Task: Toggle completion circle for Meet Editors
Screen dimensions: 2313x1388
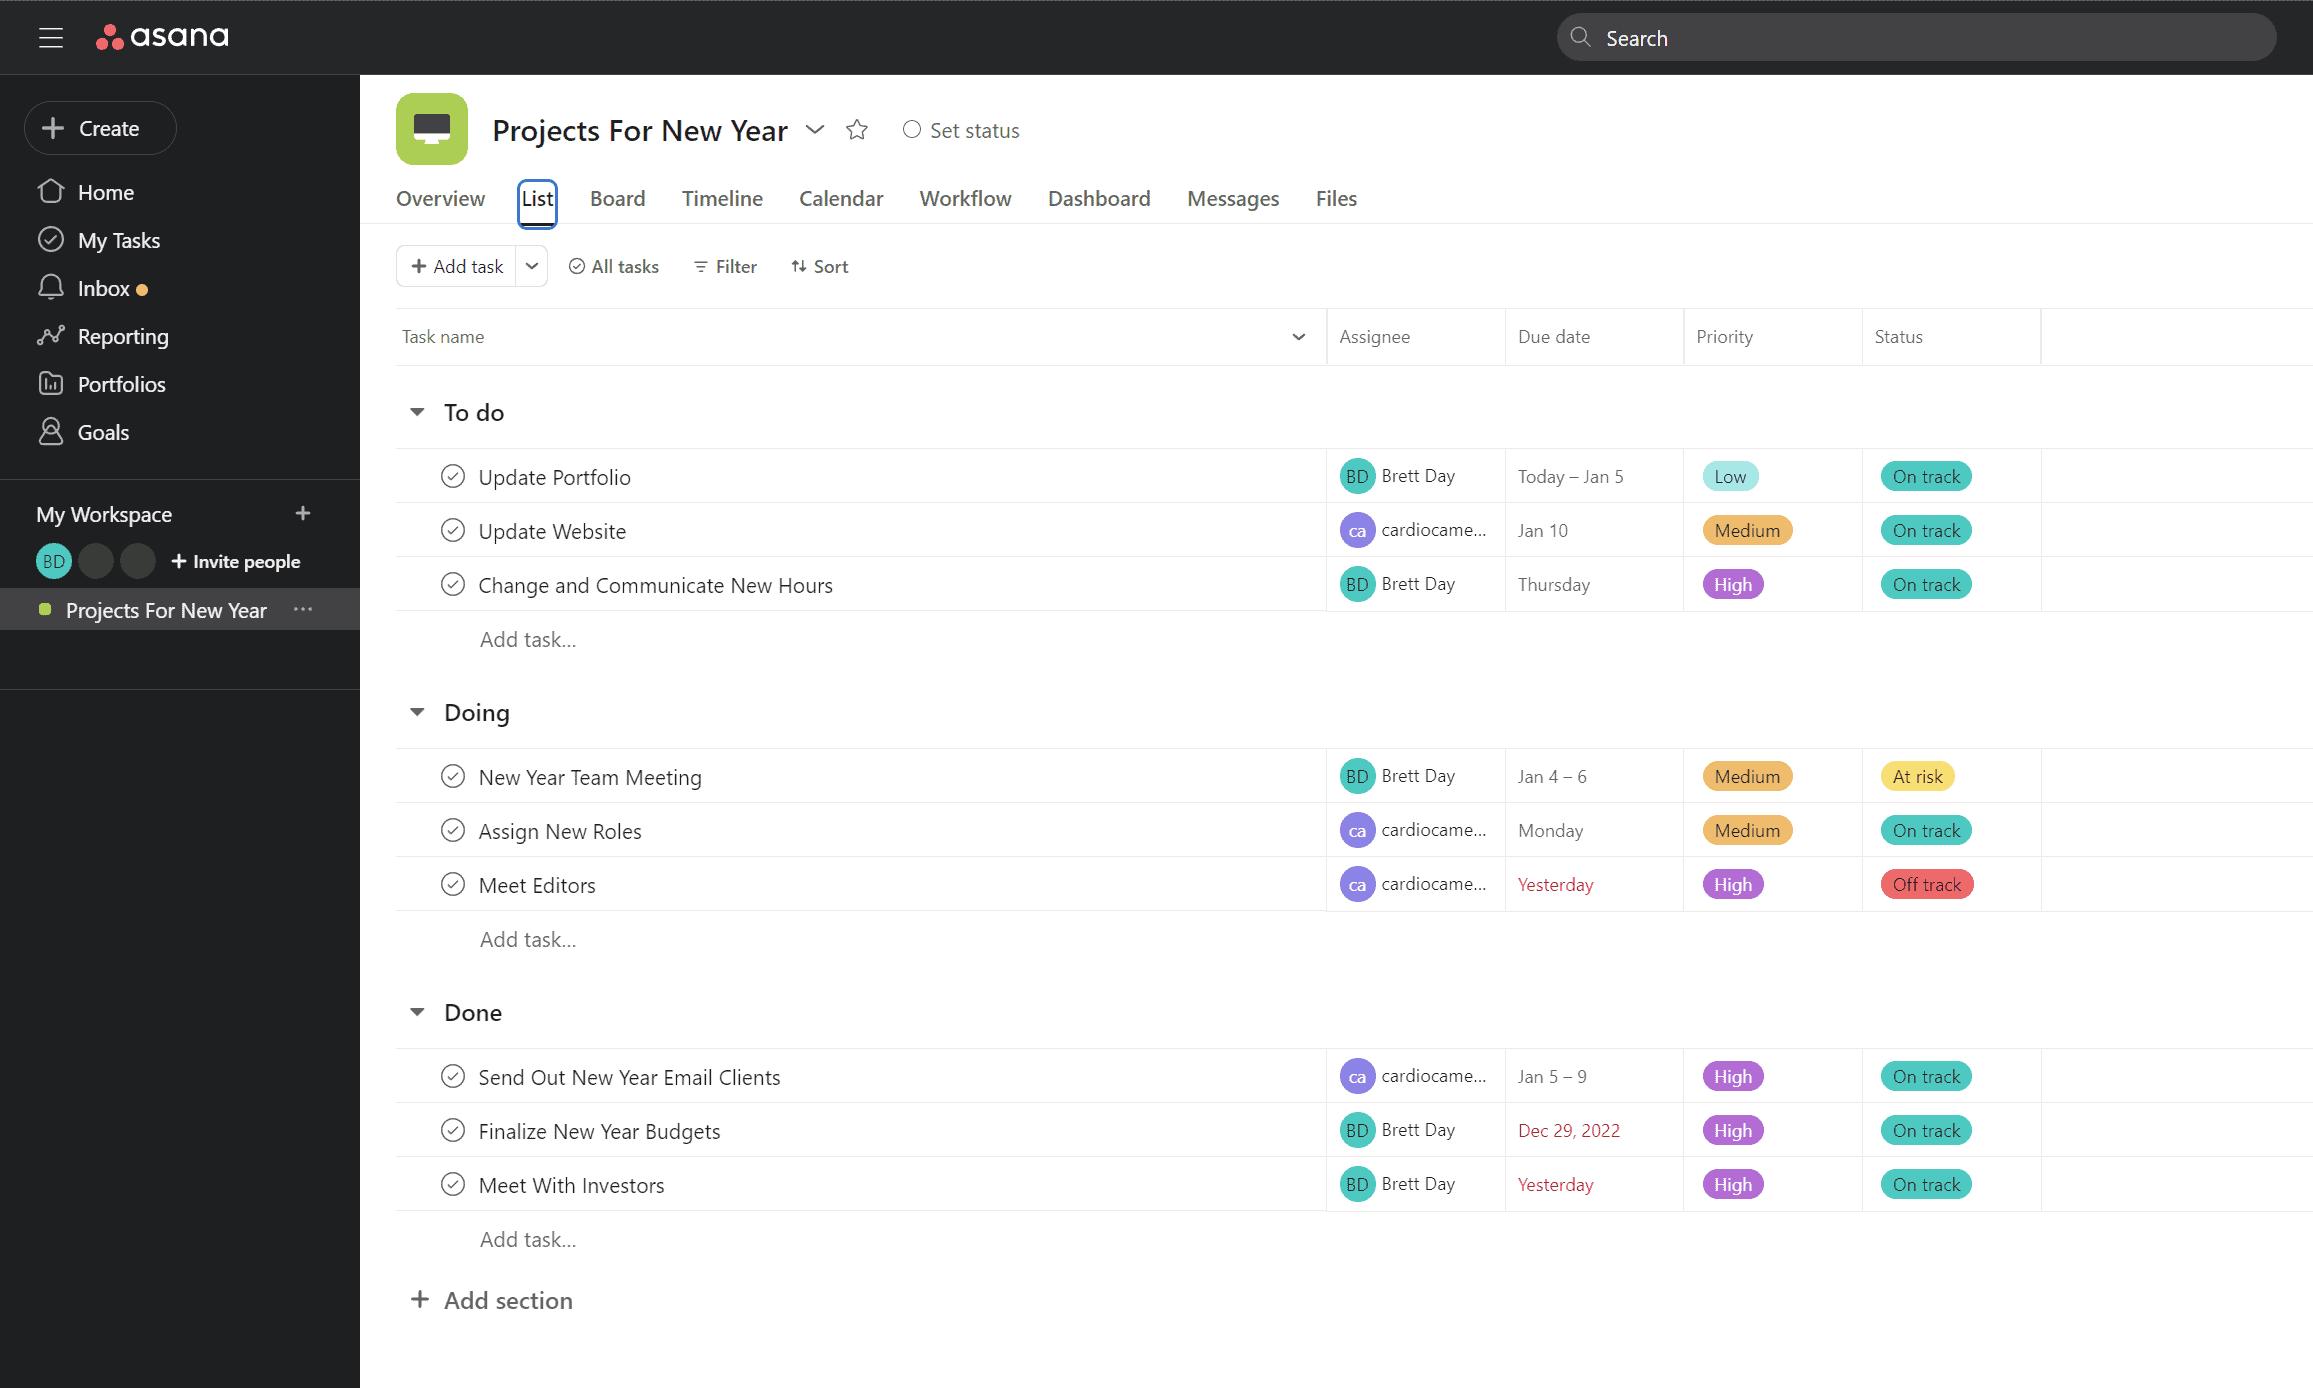Action: 454,882
